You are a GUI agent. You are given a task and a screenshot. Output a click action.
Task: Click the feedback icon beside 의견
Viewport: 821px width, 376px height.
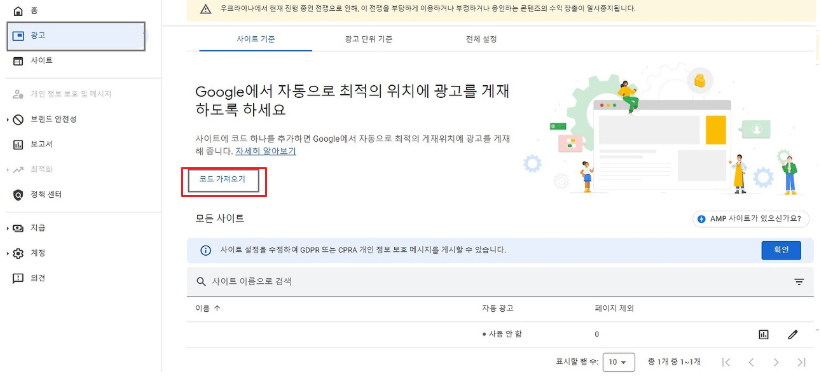pos(18,279)
